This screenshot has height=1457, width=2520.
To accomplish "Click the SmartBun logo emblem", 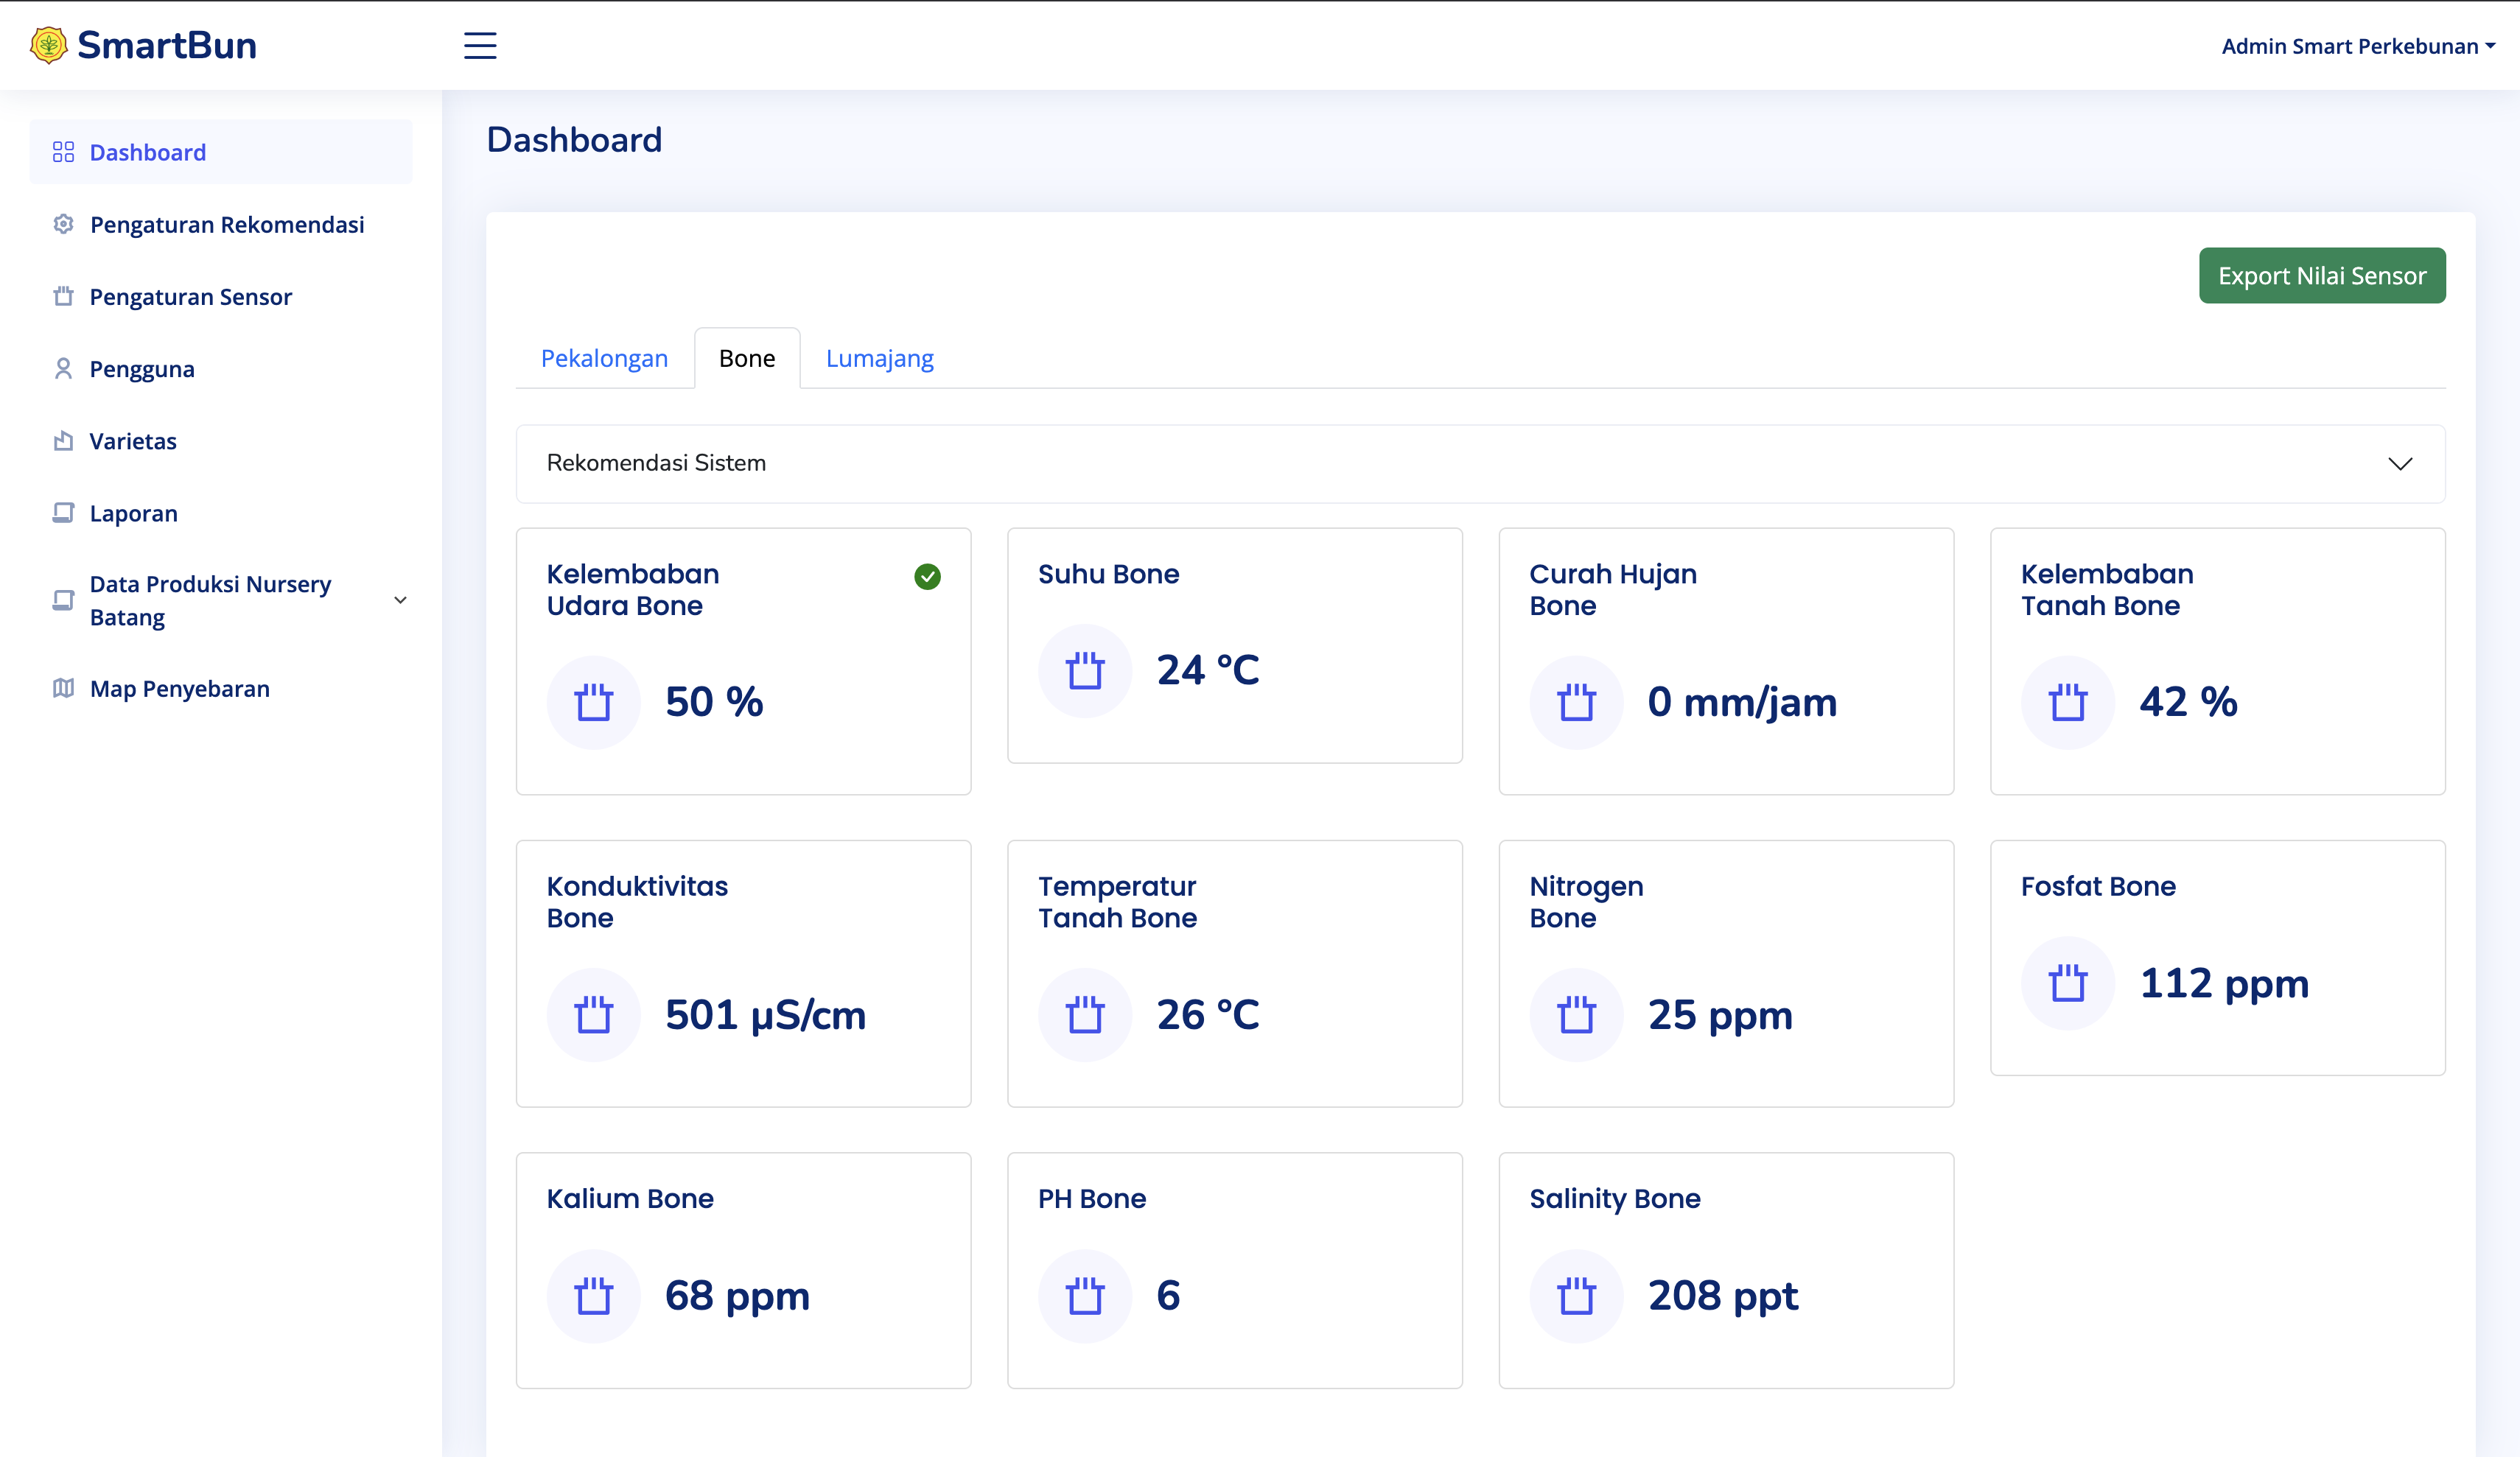I will [49, 45].
